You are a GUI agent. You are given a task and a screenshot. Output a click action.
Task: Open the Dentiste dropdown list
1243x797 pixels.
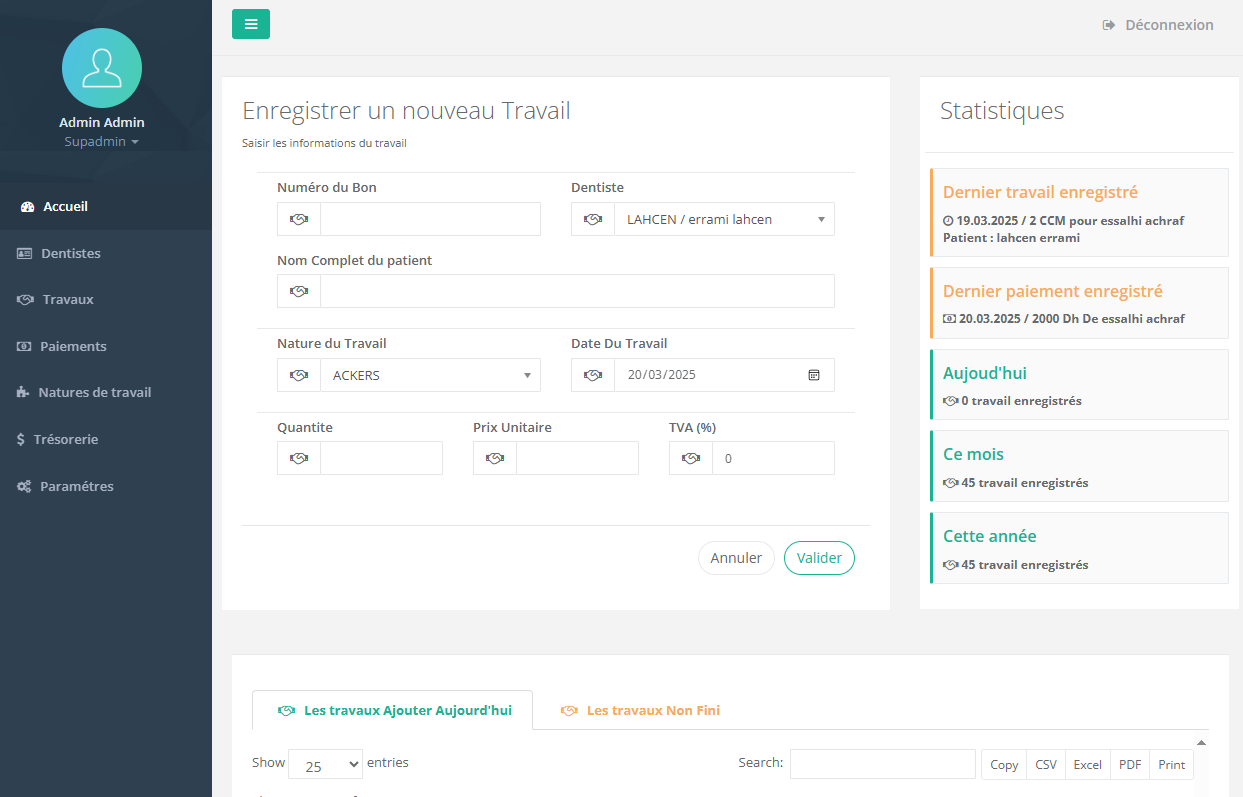724,219
